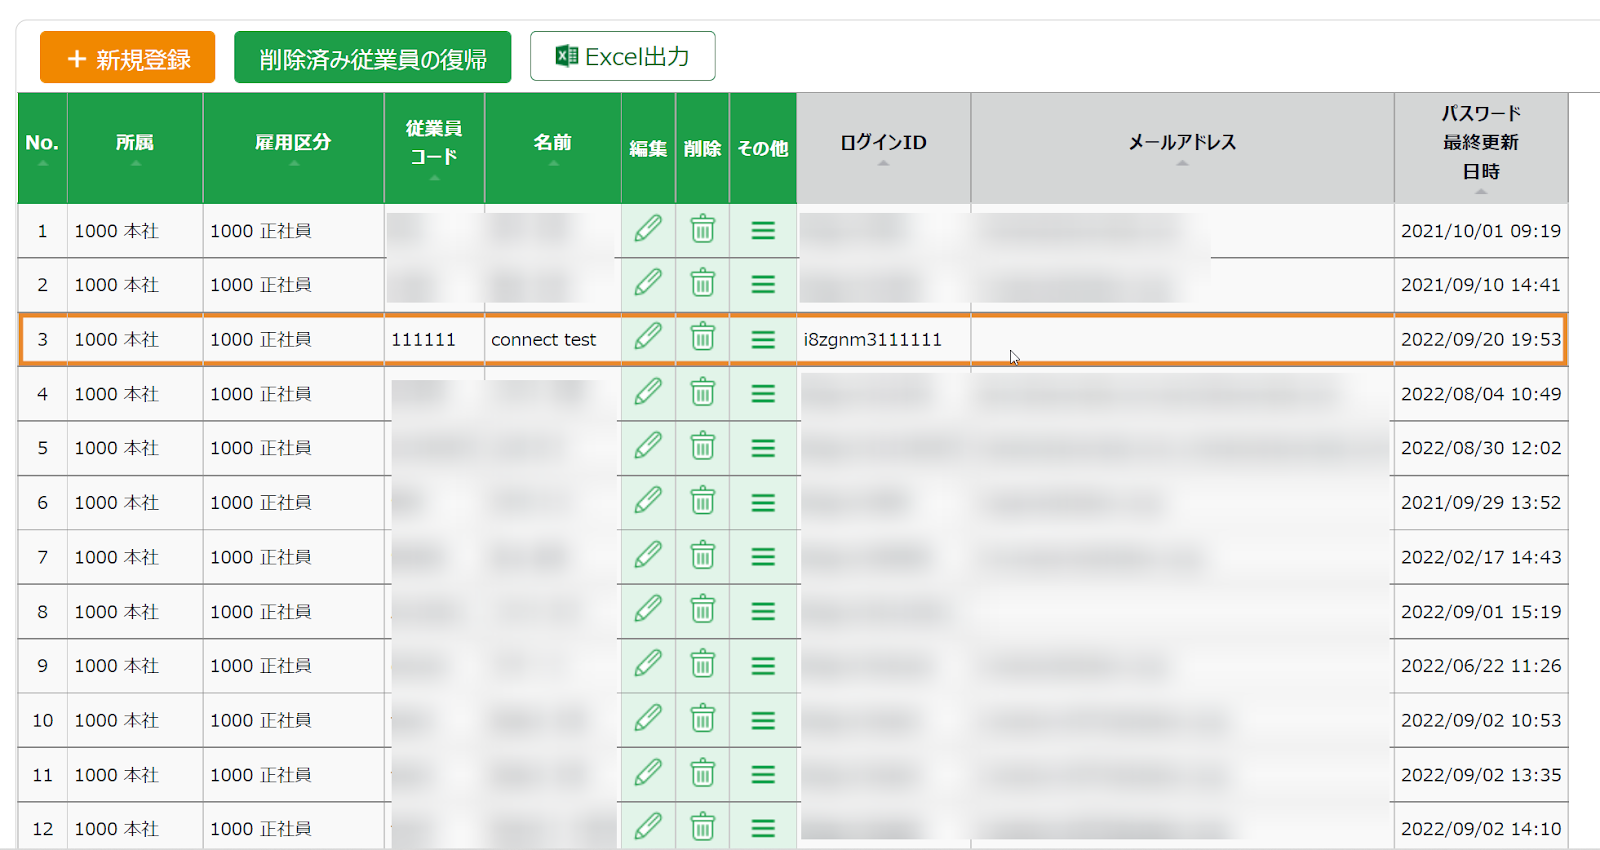Select date 2022/06/22 11:26
The height and width of the screenshot is (850, 1600).
tap(1480, 666)
